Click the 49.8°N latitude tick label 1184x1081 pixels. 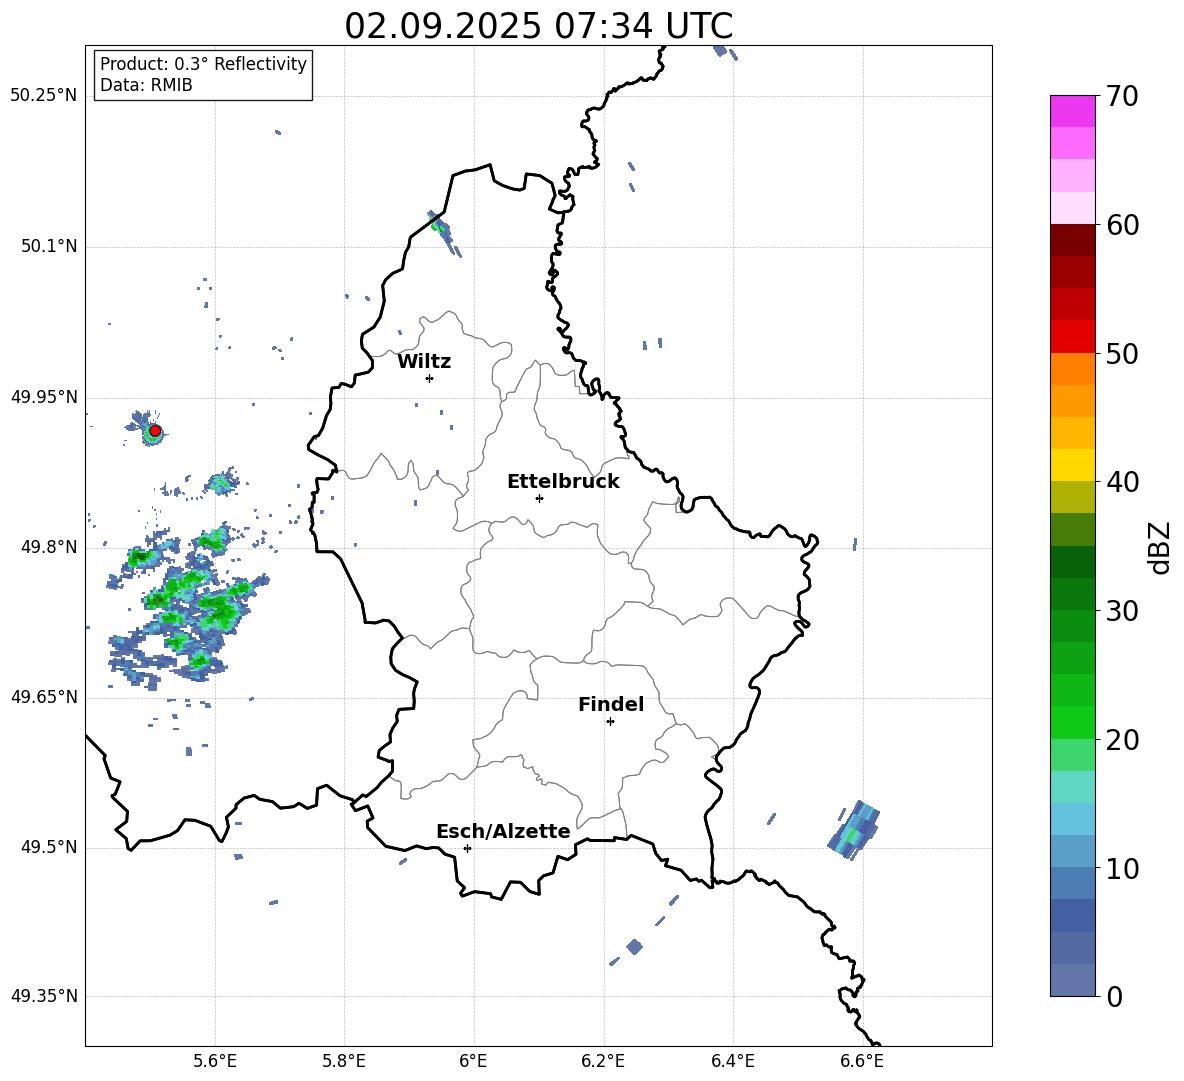point(49,547)
